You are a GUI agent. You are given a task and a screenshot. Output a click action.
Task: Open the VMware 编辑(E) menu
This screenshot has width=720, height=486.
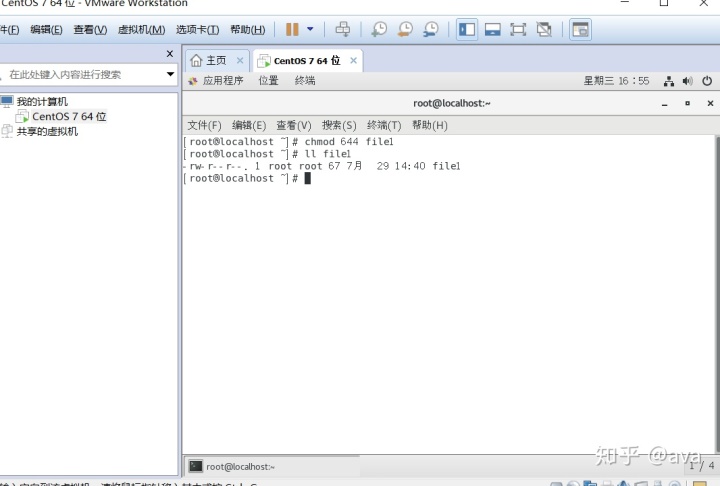[x=46, y=29]
